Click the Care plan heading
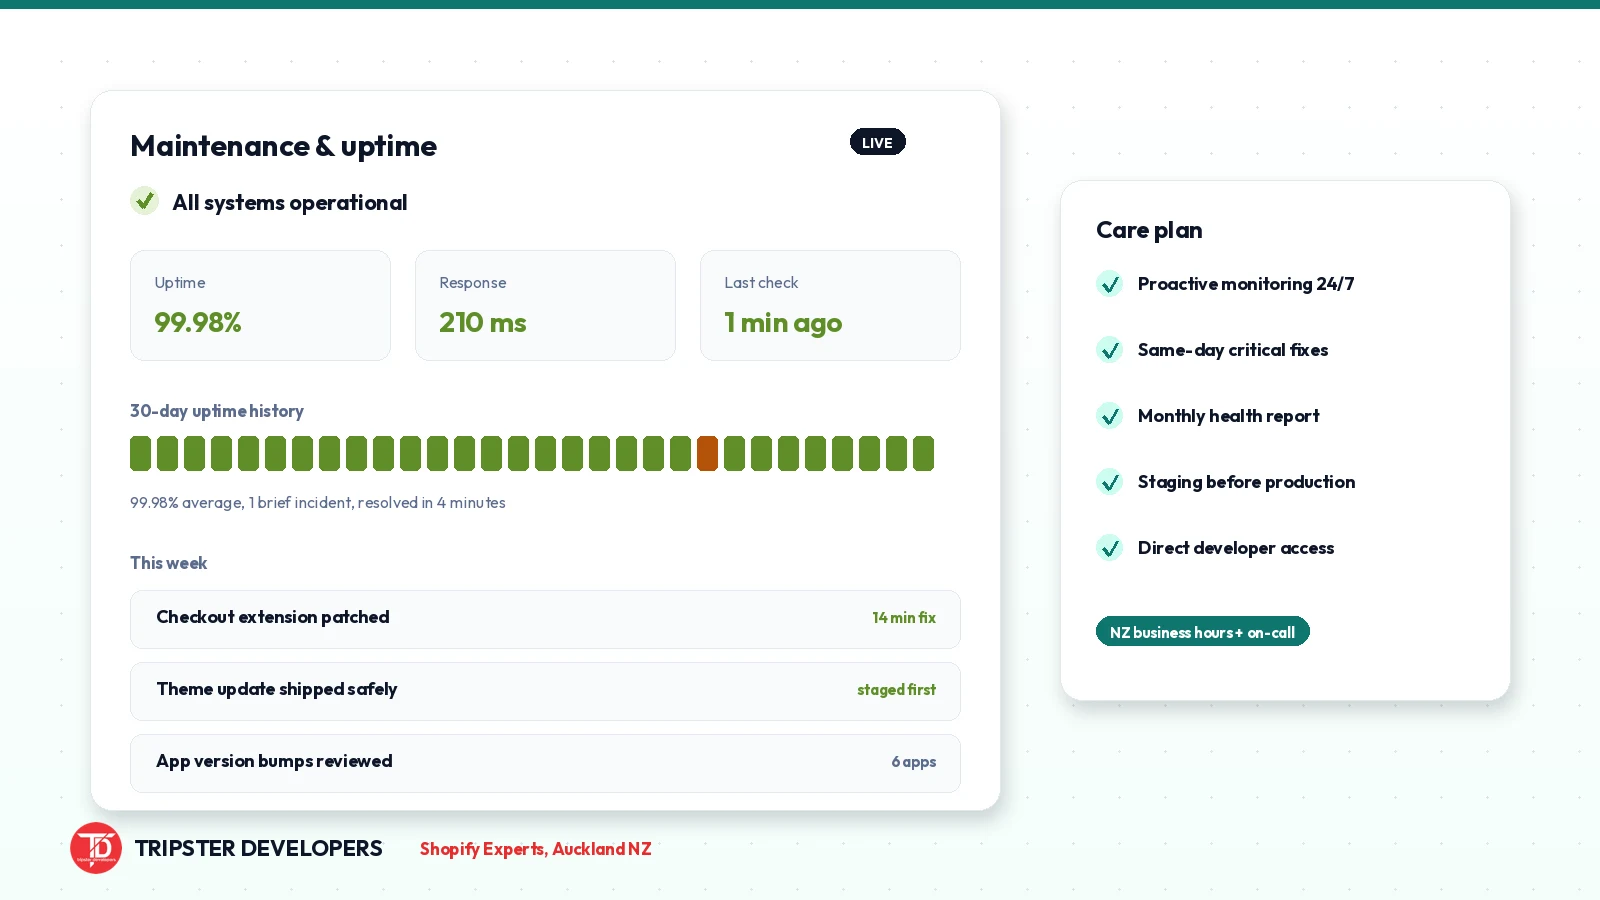The height and width of the screenshot is (900, 1600). [x=1149, y=231]
